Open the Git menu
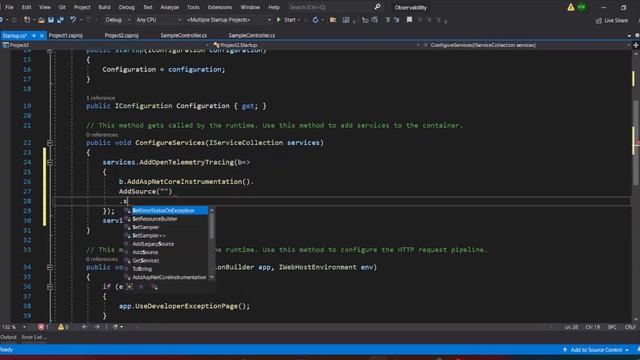 [x=62, y=7]
